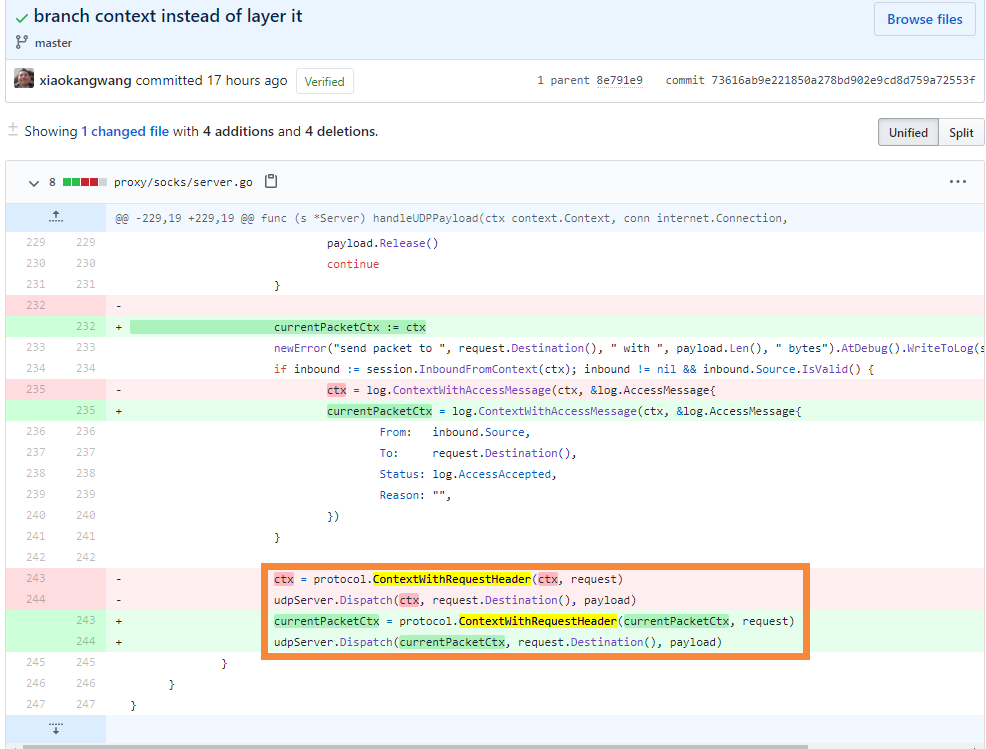Image resolution: width=986 pixels, height=749 pixels.
Task: Switch to Unified diff view
Action: pyautogui.click(x=908, y=133)
